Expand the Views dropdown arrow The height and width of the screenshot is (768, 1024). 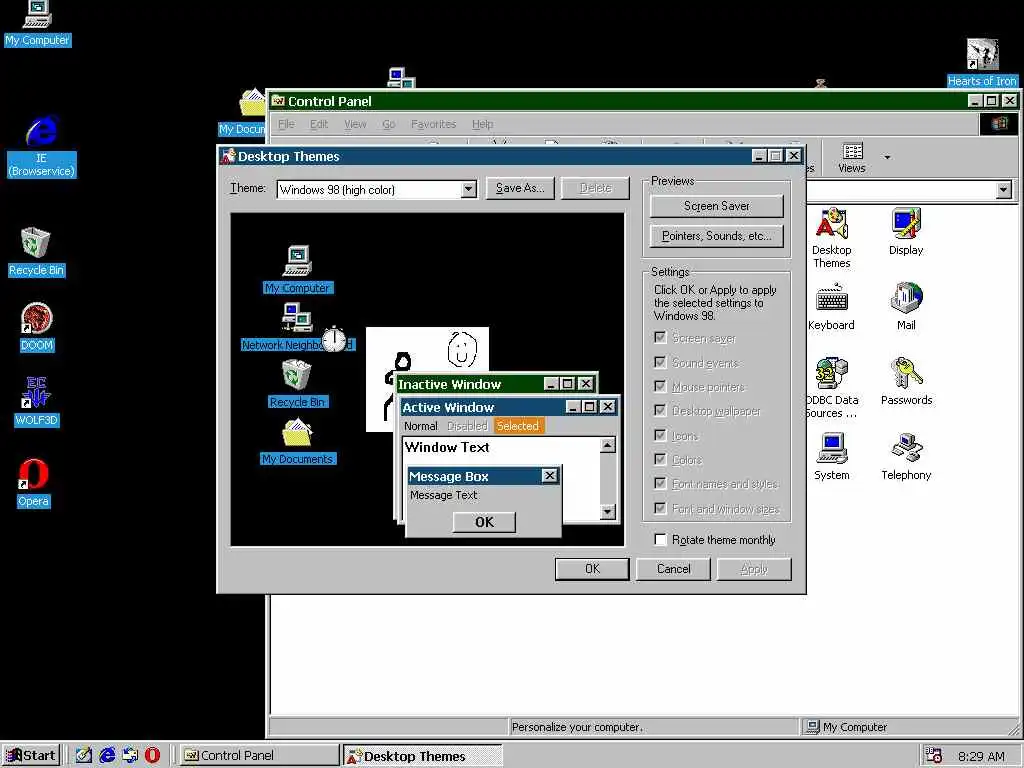(x=887, y=157)
